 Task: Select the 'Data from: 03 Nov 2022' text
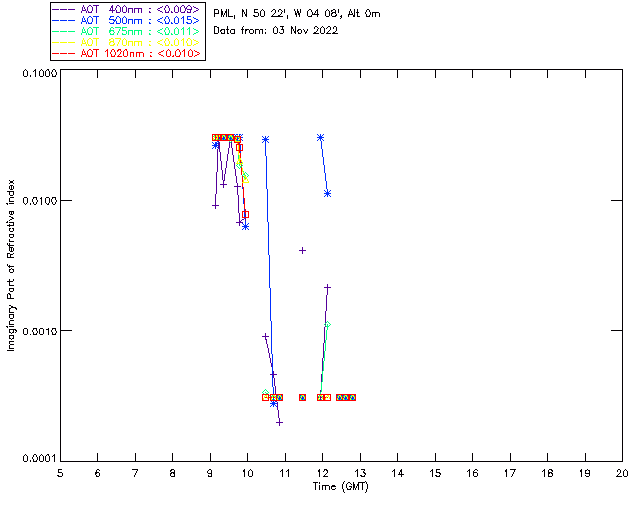pos(276,31)
